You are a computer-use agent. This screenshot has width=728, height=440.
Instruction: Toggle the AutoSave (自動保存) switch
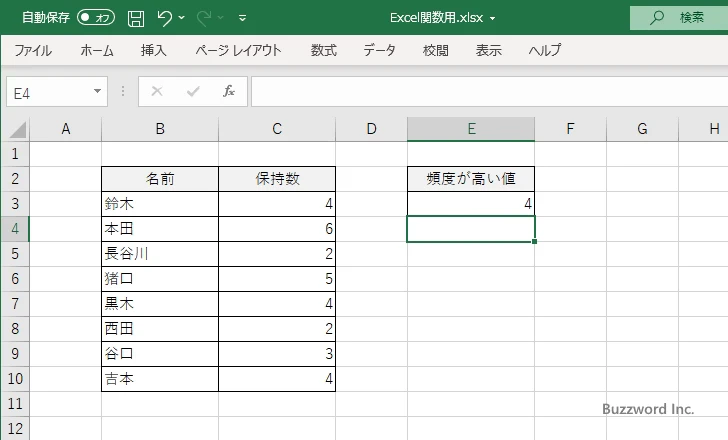(x=96, y=18)
